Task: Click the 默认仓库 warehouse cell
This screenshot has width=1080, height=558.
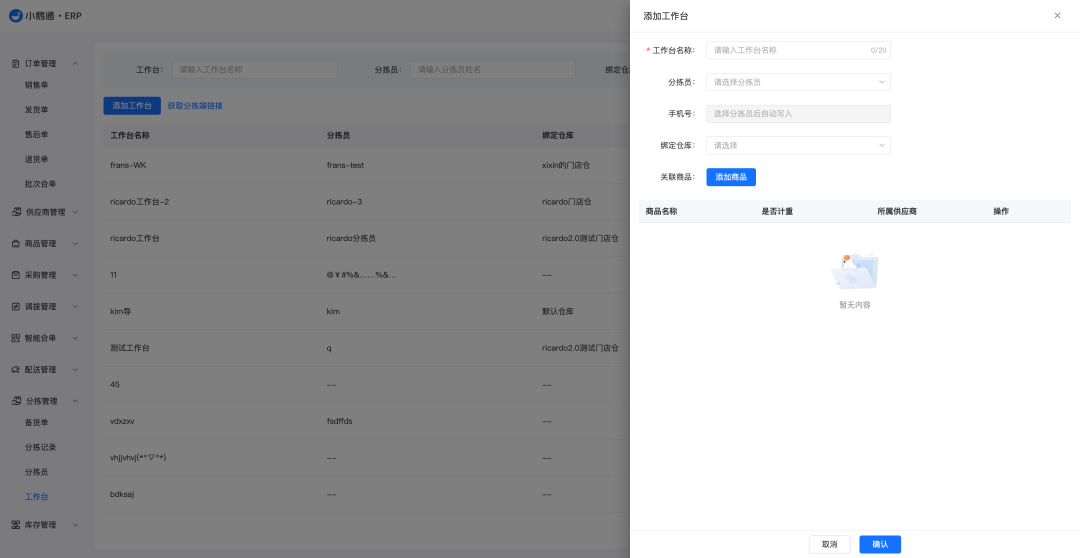Action: pos(558,311)
